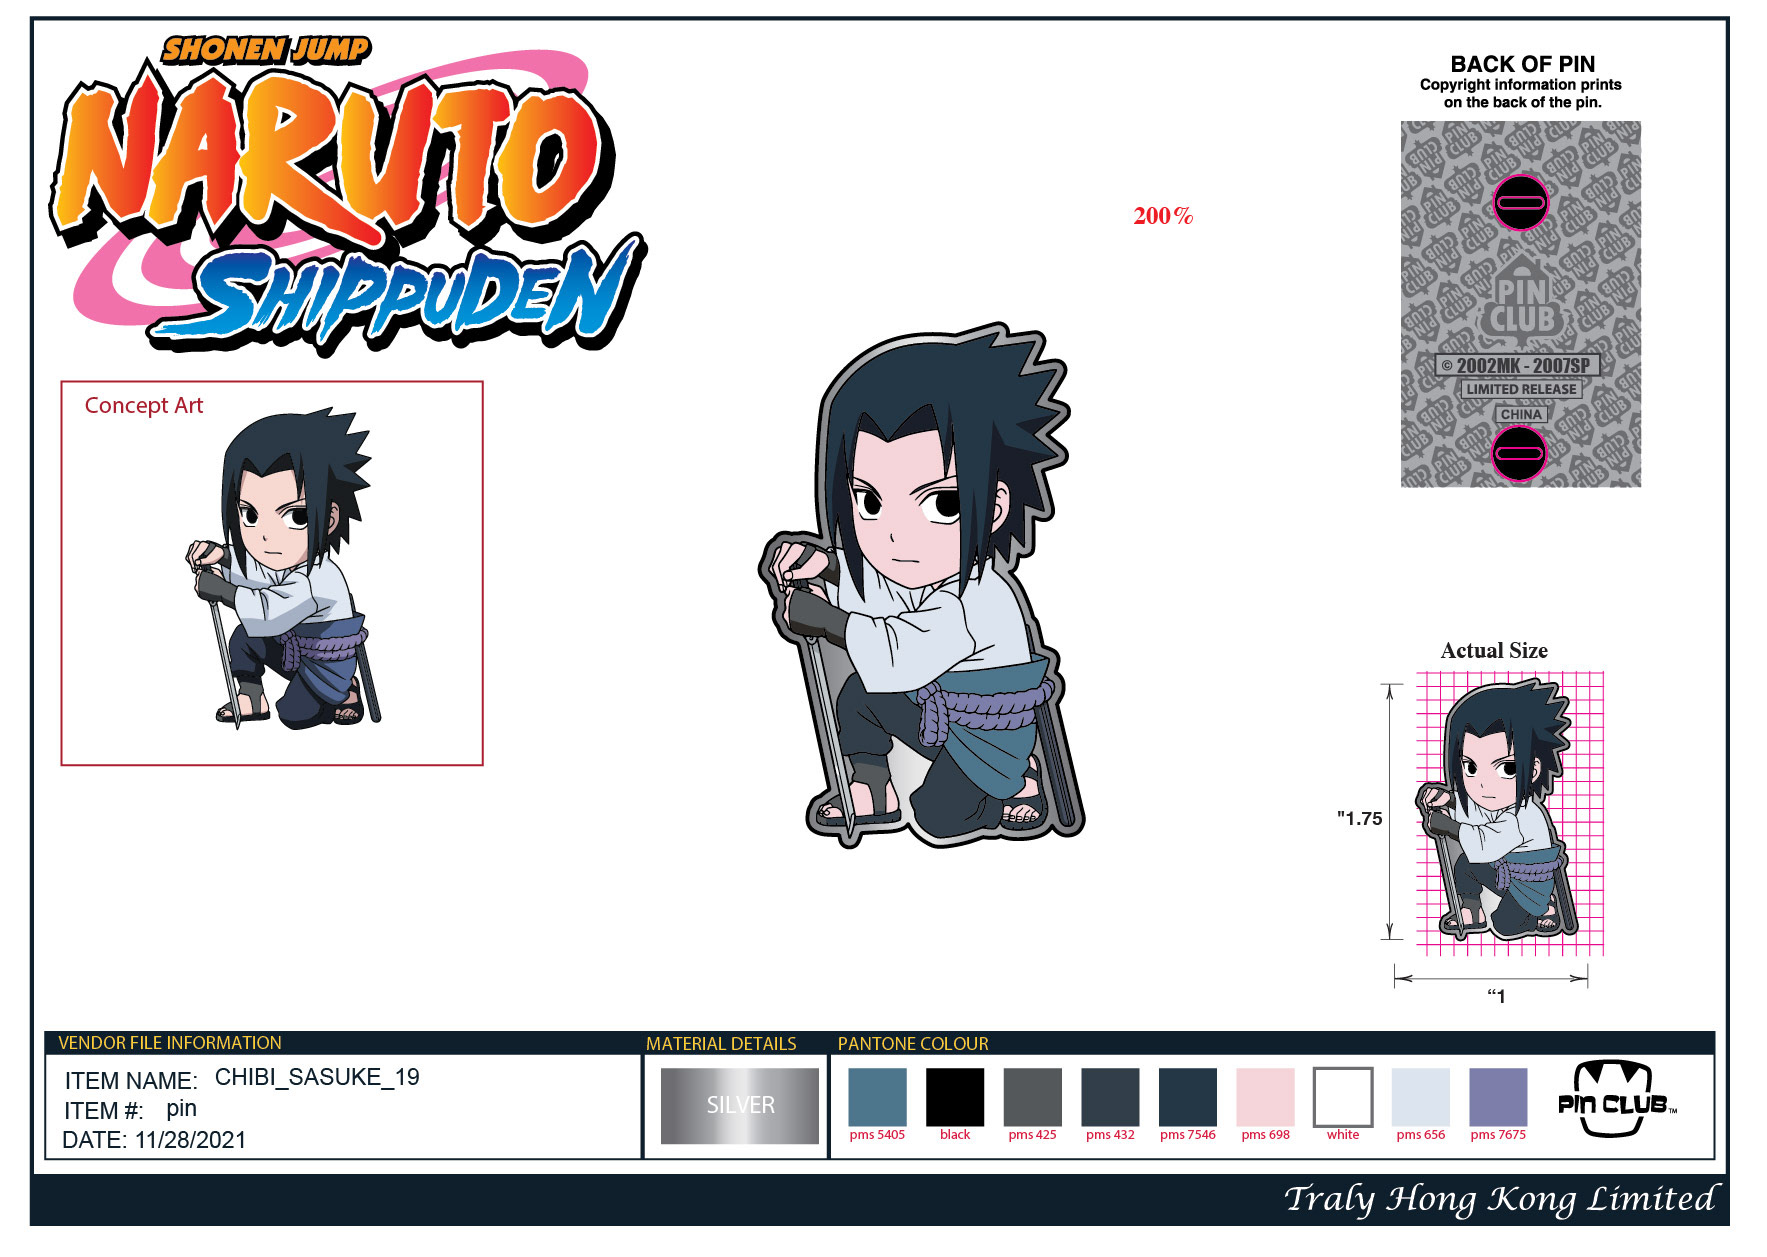Click the item name 'CHIBI_SASUKE_19'
Screen dimensions: 1767x1257
(x=317, y=1077)
